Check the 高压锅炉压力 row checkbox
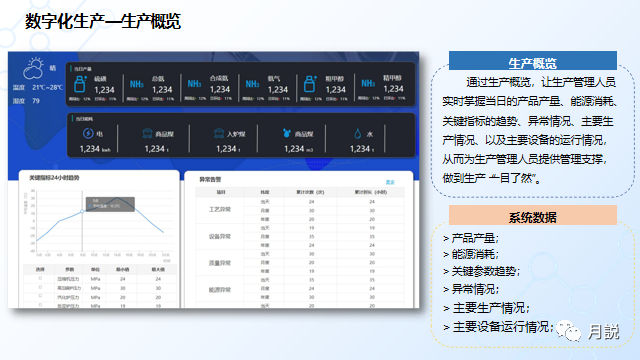The image size is (640, 360). tap(40, 287)
